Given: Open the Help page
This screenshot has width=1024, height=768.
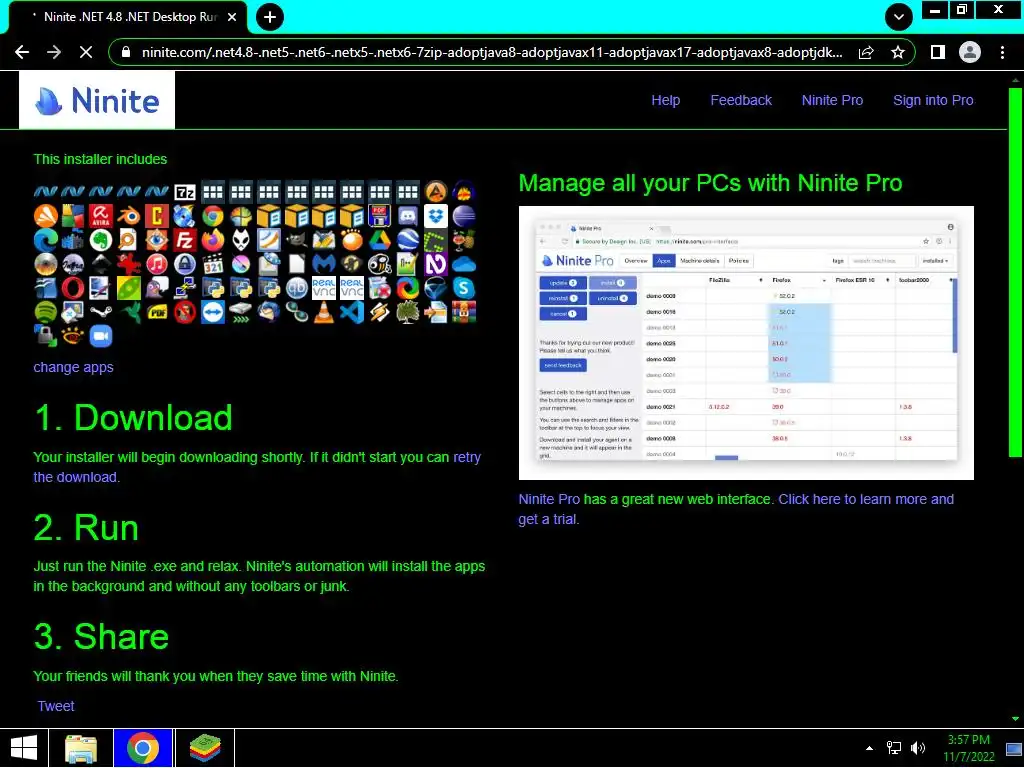Looking at the screenshot, I should click(665, 100).
